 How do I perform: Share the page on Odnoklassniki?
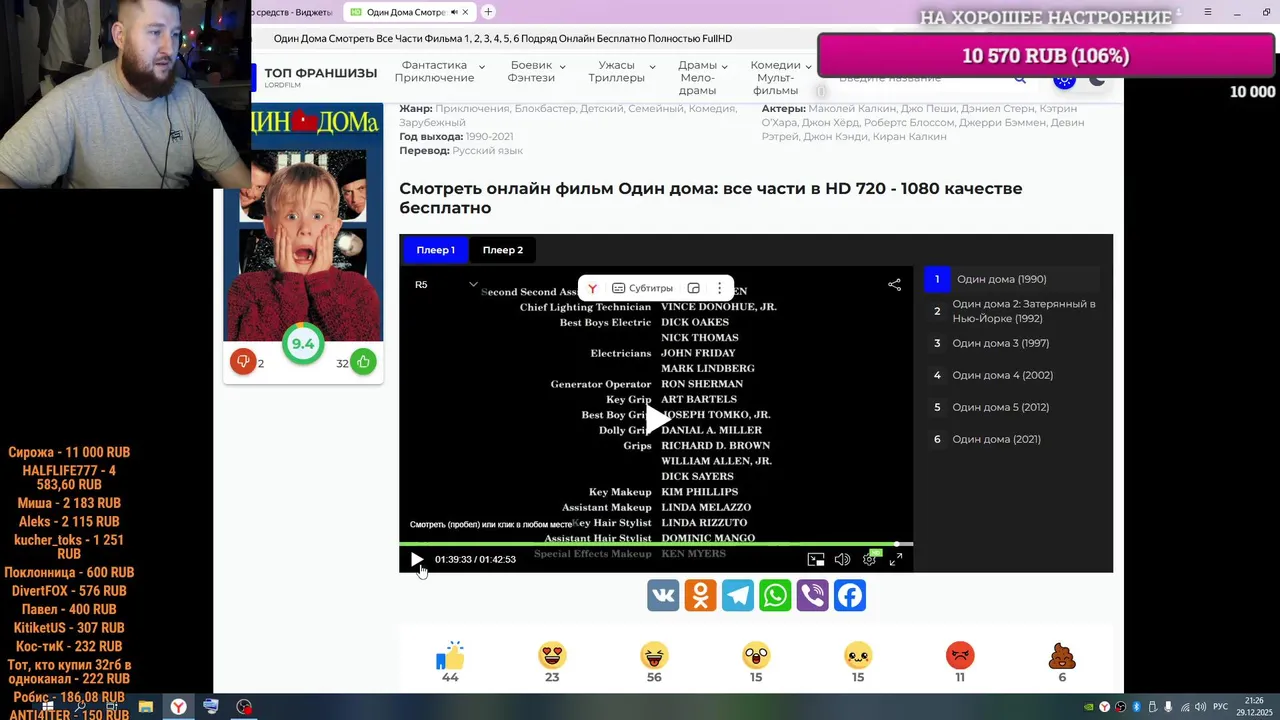coord(700,595)
